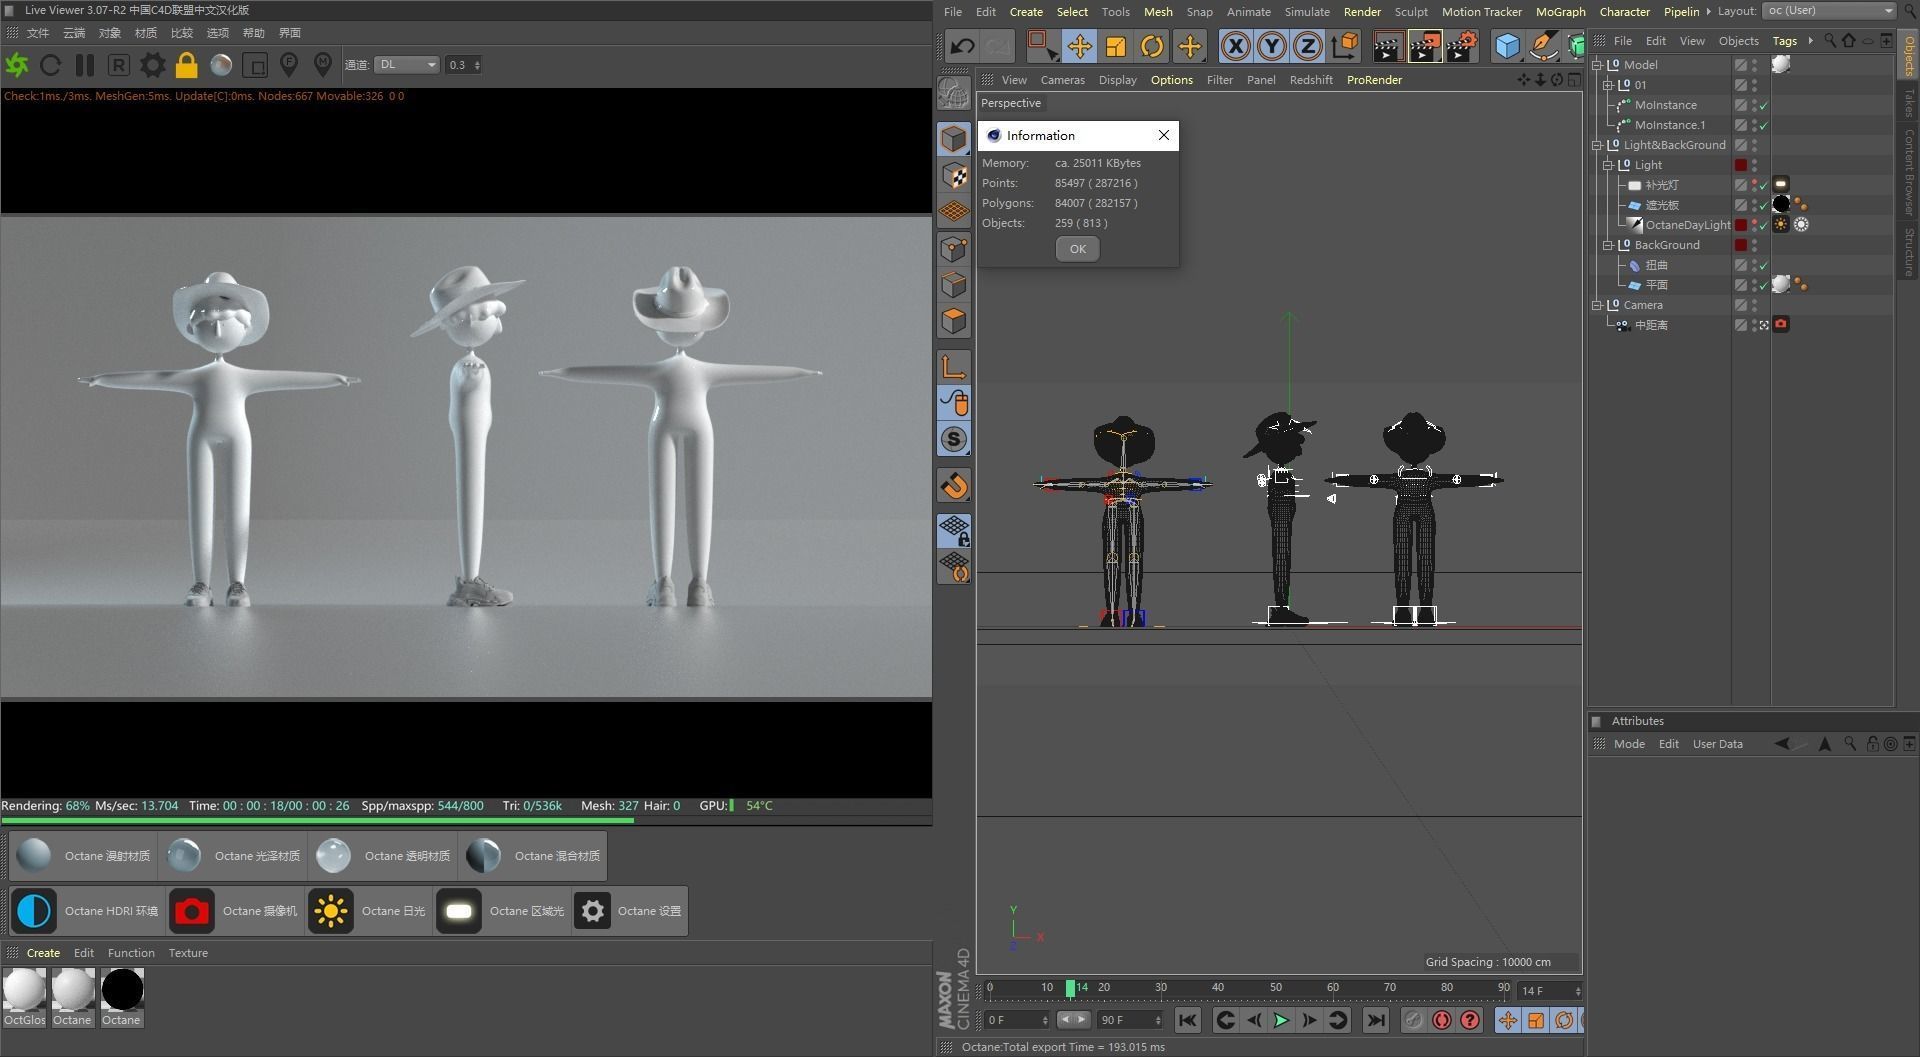The height and width of the screenshot is (1057, 1920).
Task: Select the Rotate tool in the top toolbar
Action: 1152,46
